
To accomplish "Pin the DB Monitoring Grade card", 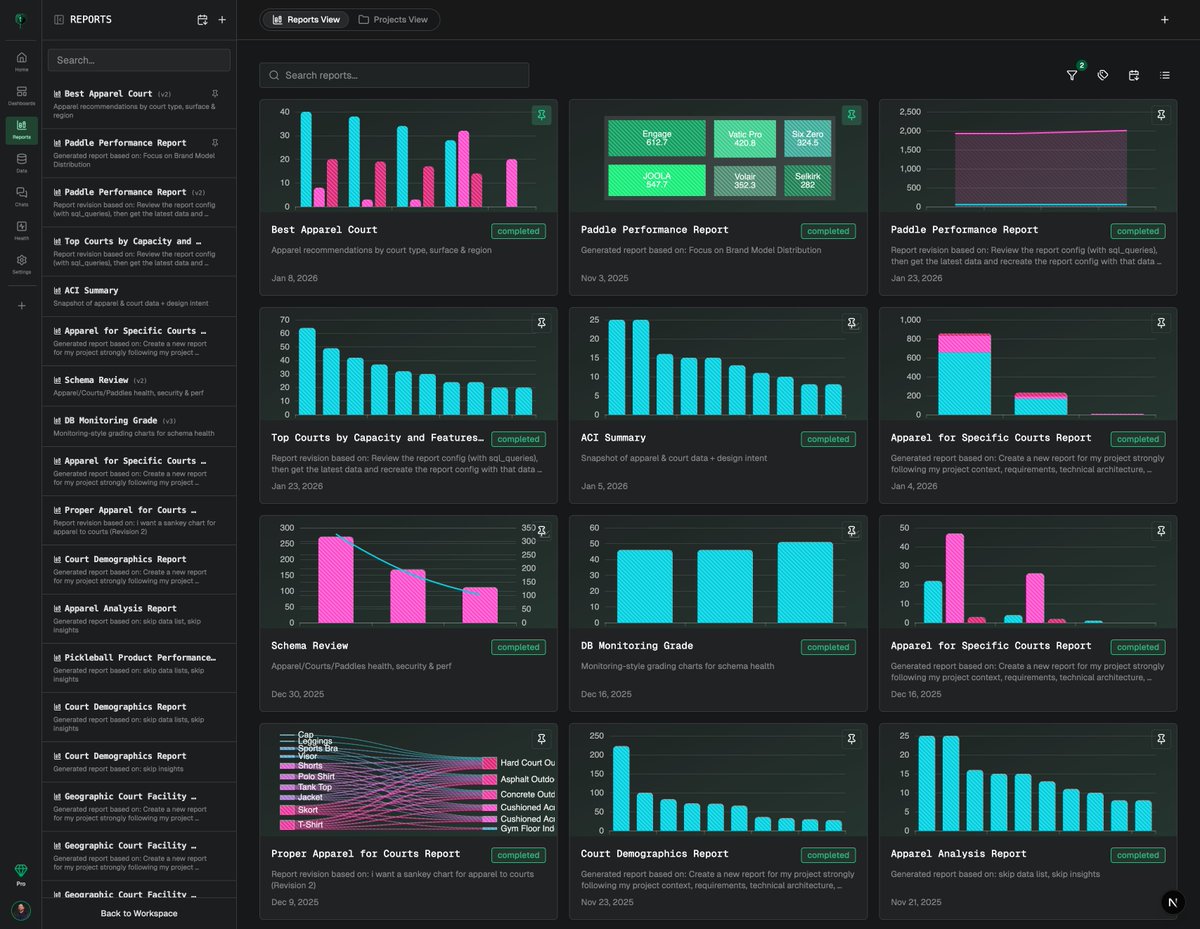I will (851, 531).
